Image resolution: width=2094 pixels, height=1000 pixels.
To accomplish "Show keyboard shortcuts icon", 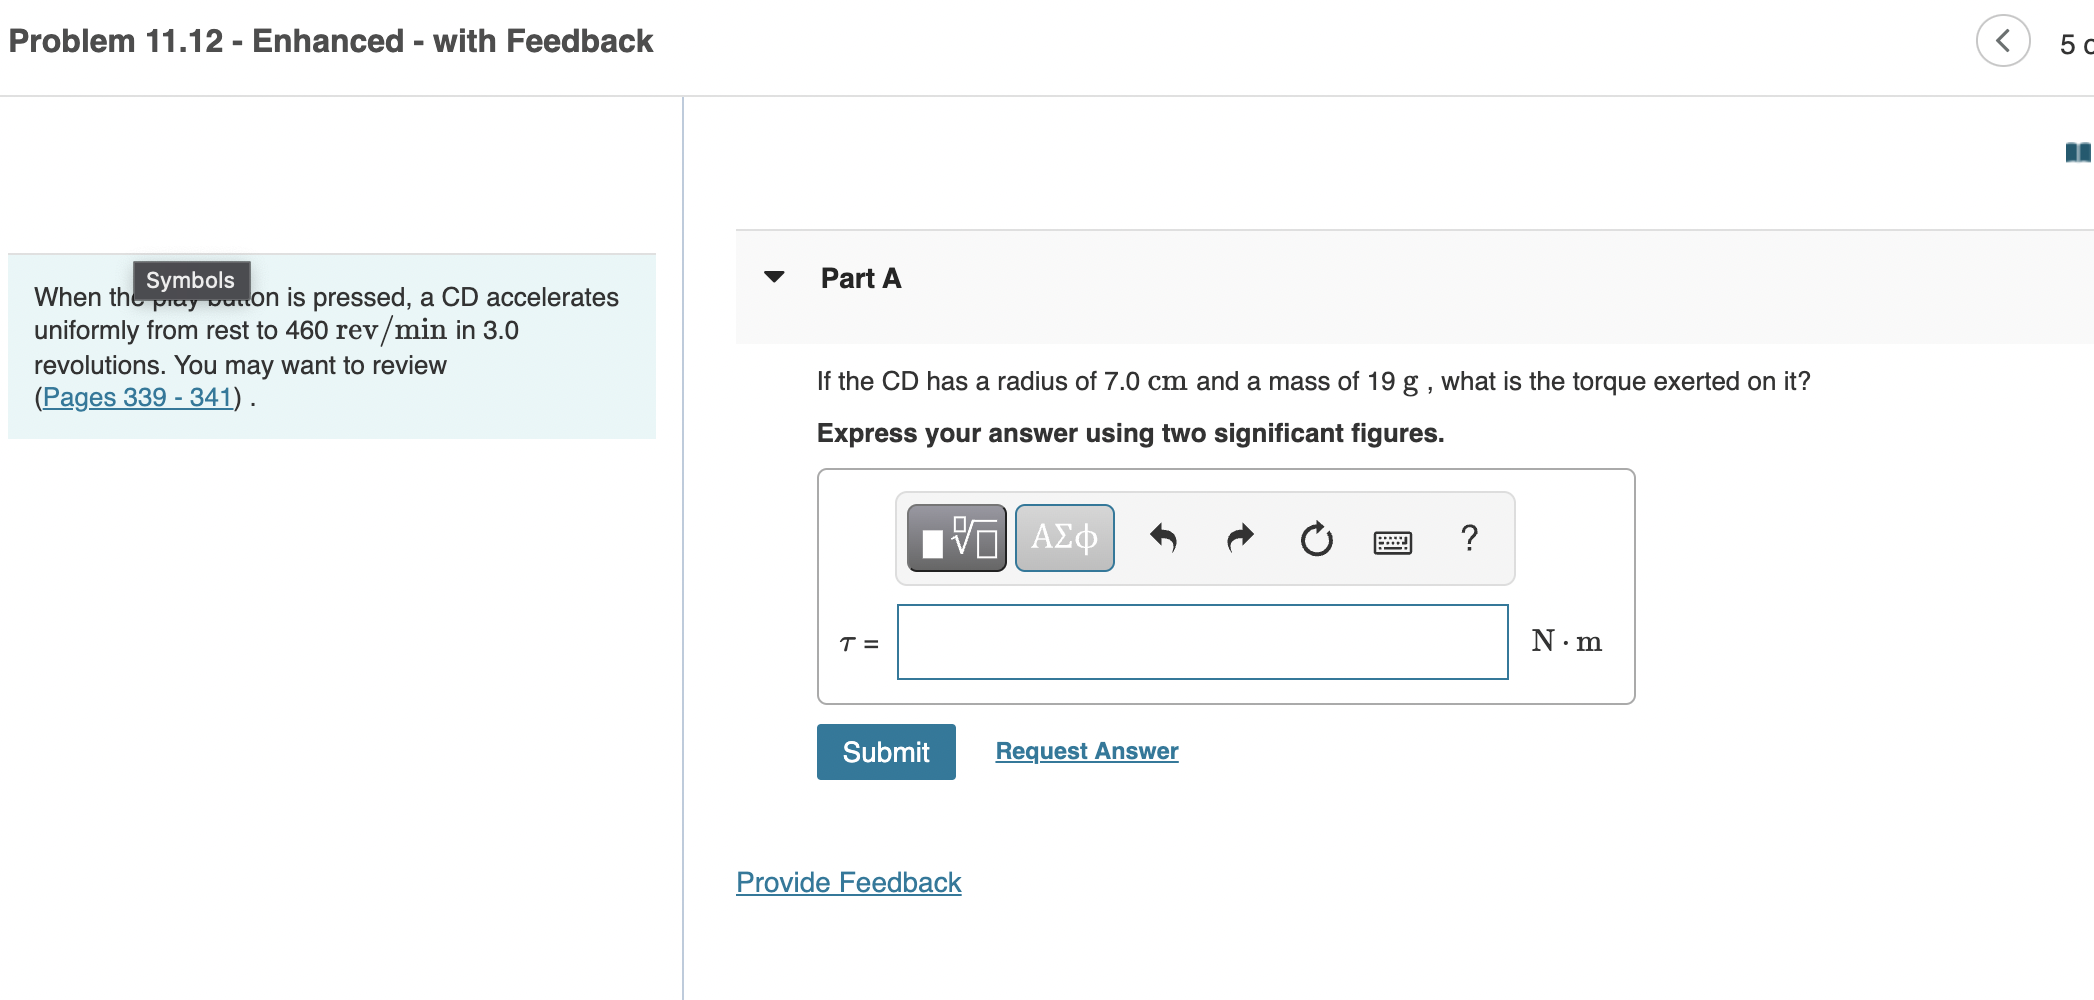I will 1392,542.
